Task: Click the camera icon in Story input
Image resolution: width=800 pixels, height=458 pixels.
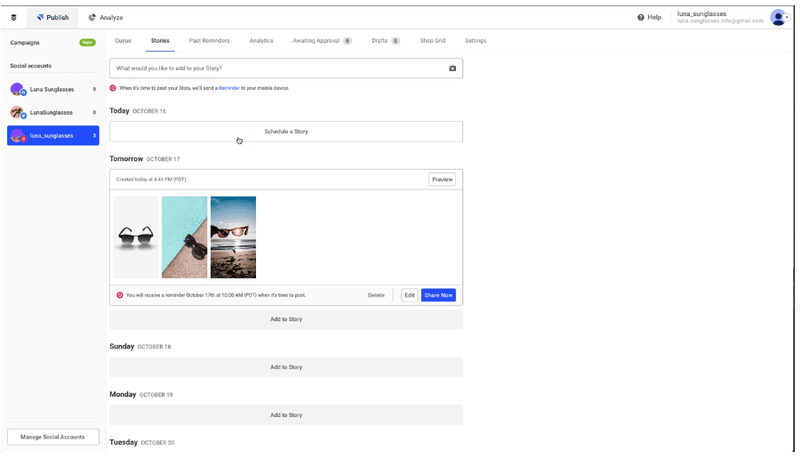Action: click(x=452, y=68)
